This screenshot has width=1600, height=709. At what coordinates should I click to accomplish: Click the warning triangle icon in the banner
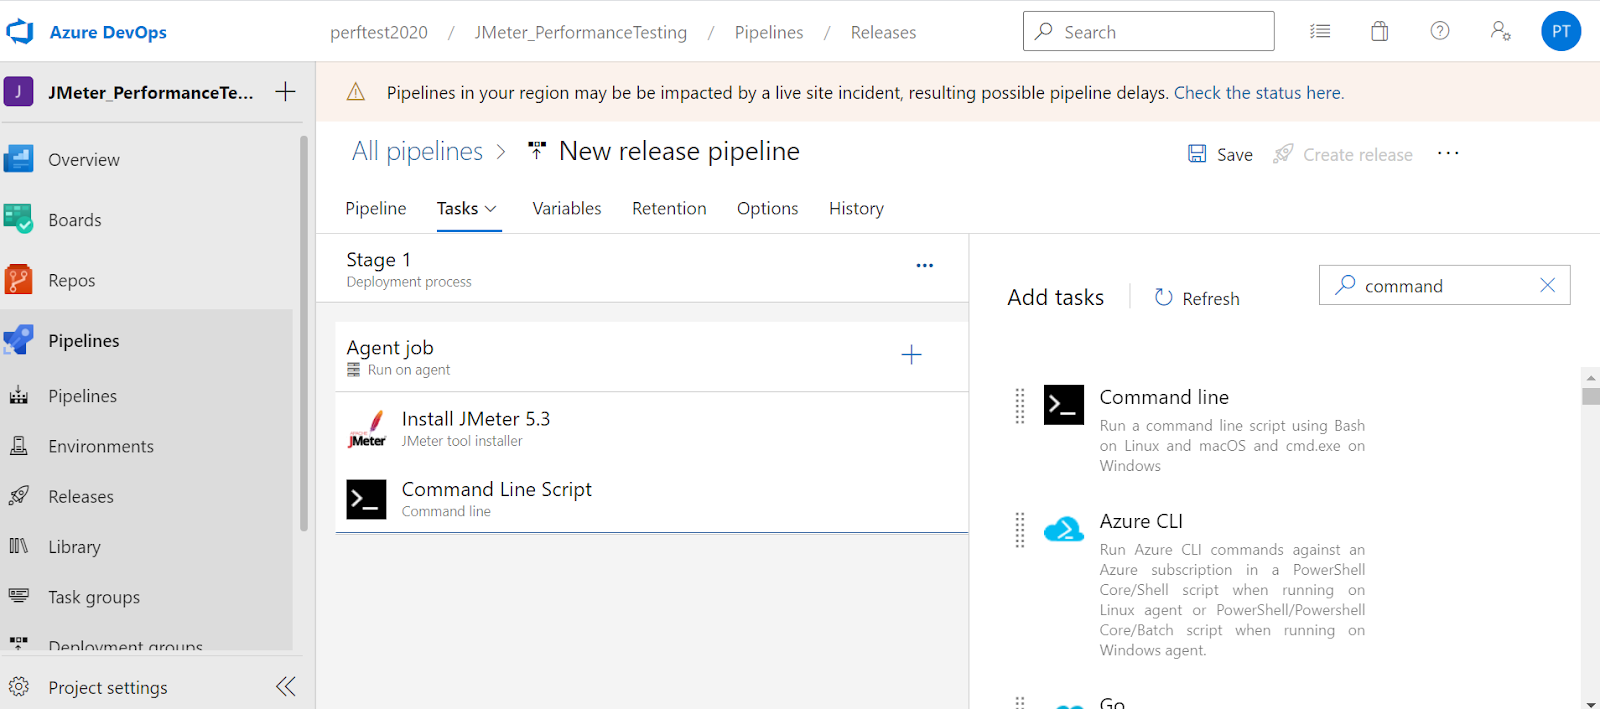click(355, 92)
